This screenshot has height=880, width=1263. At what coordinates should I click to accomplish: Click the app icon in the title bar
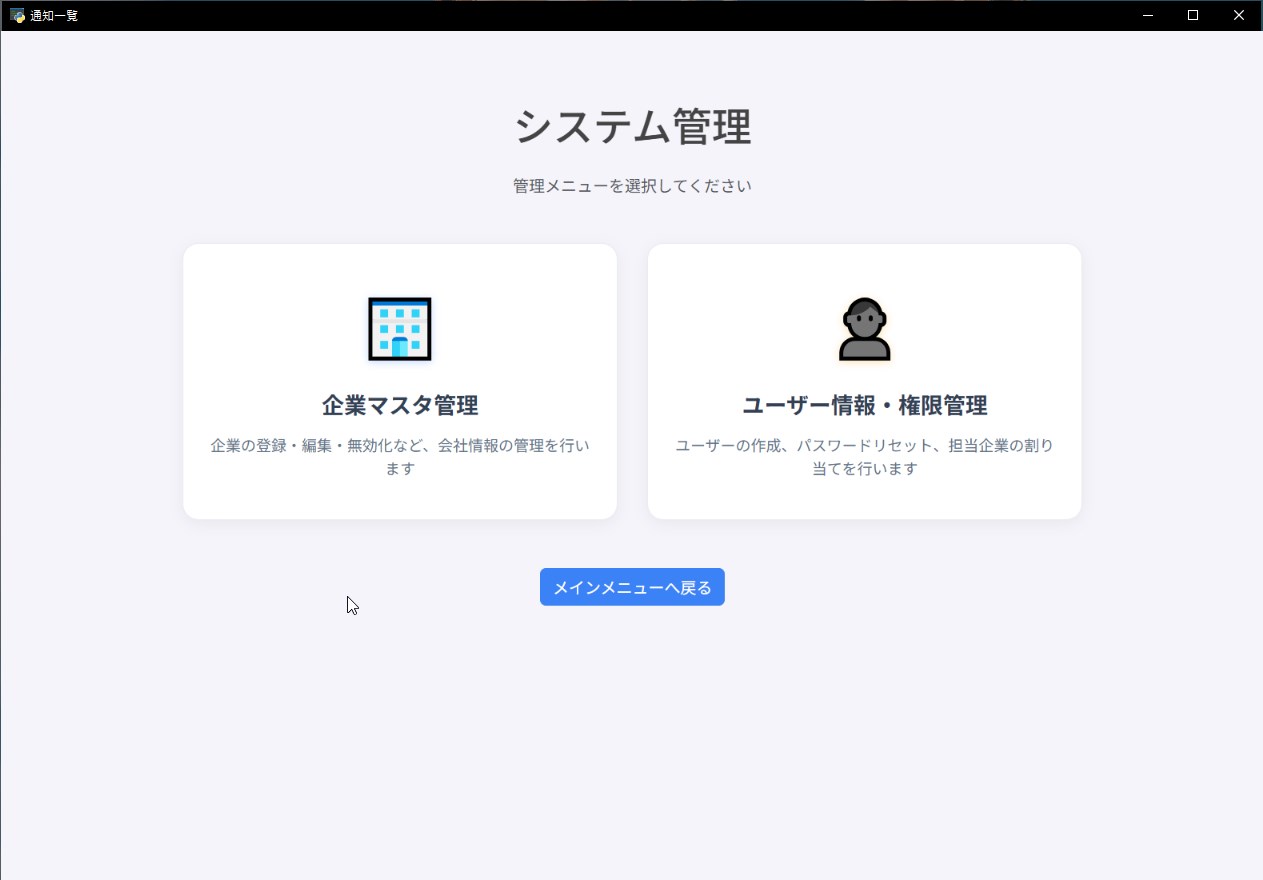15,14
